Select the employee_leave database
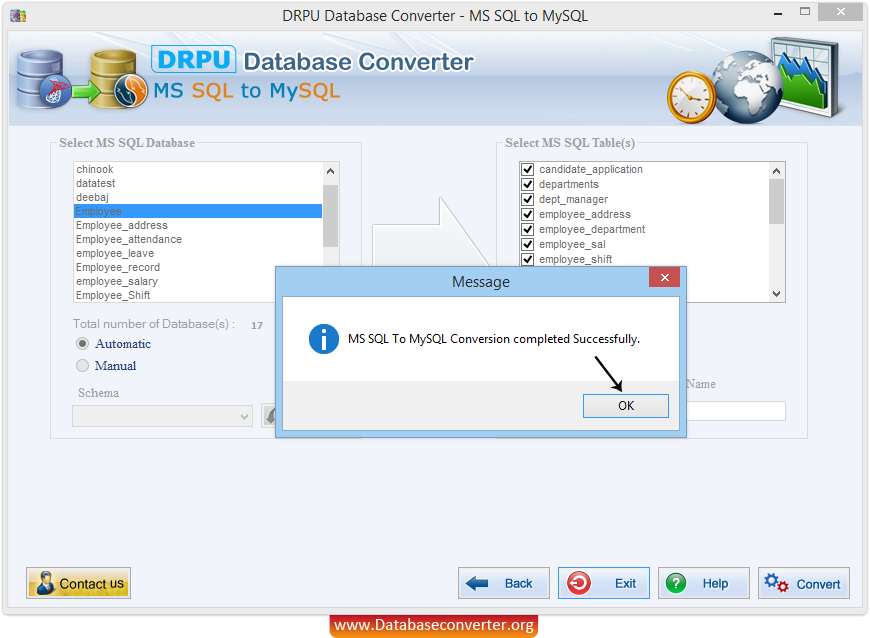The height and width of the screenshot is (638, 870). tap(198, 253)
